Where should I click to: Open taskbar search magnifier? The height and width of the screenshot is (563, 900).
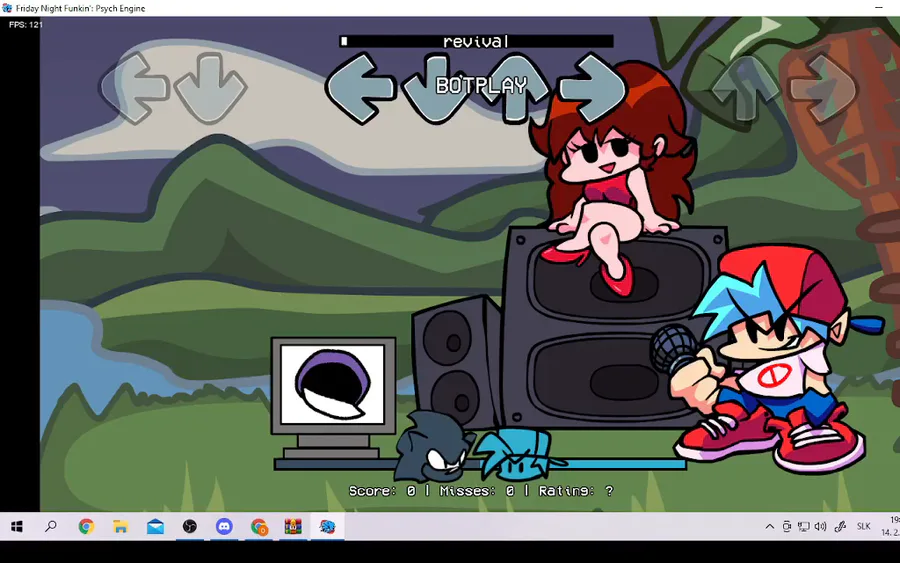click(x=51, y=526)
